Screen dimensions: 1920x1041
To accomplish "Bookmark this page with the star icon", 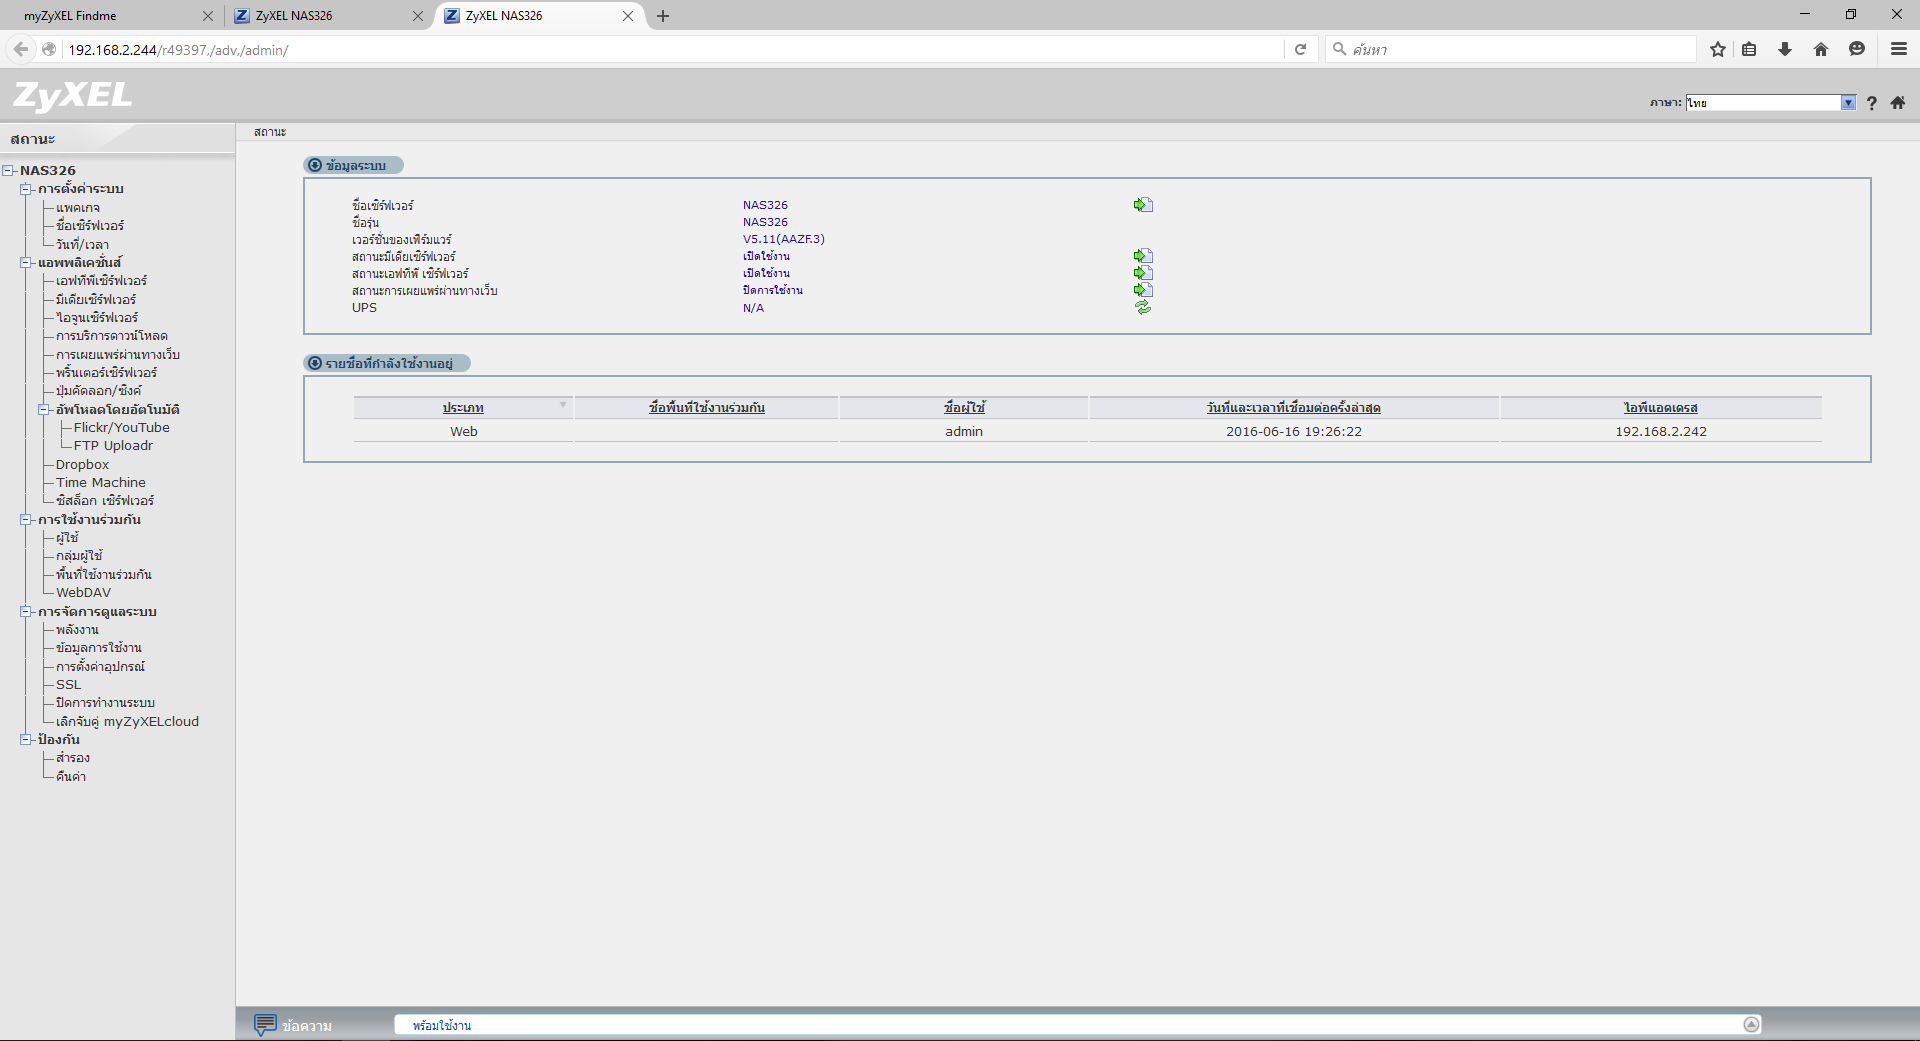I will tap(1718, 49).
